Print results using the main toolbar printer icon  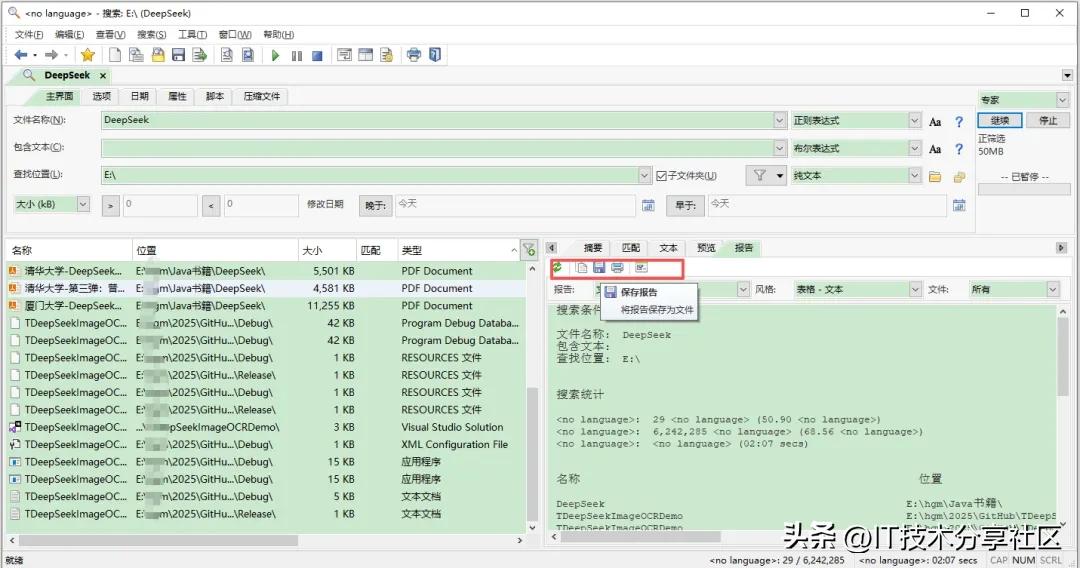pyautogui.click(x=414, y=55)
